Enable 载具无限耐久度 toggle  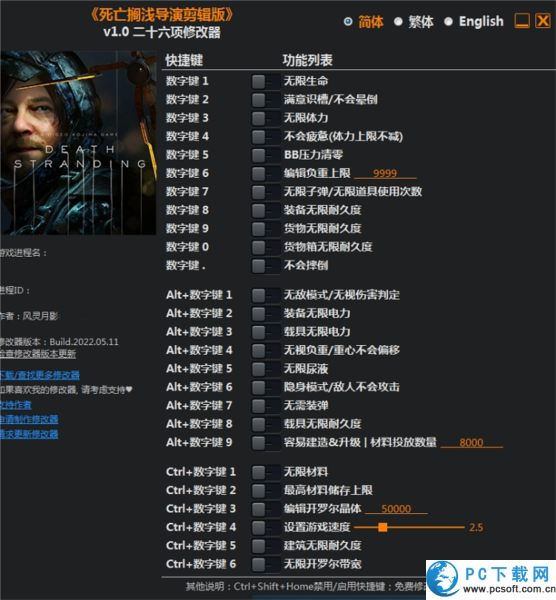click(x=265, y=424)
